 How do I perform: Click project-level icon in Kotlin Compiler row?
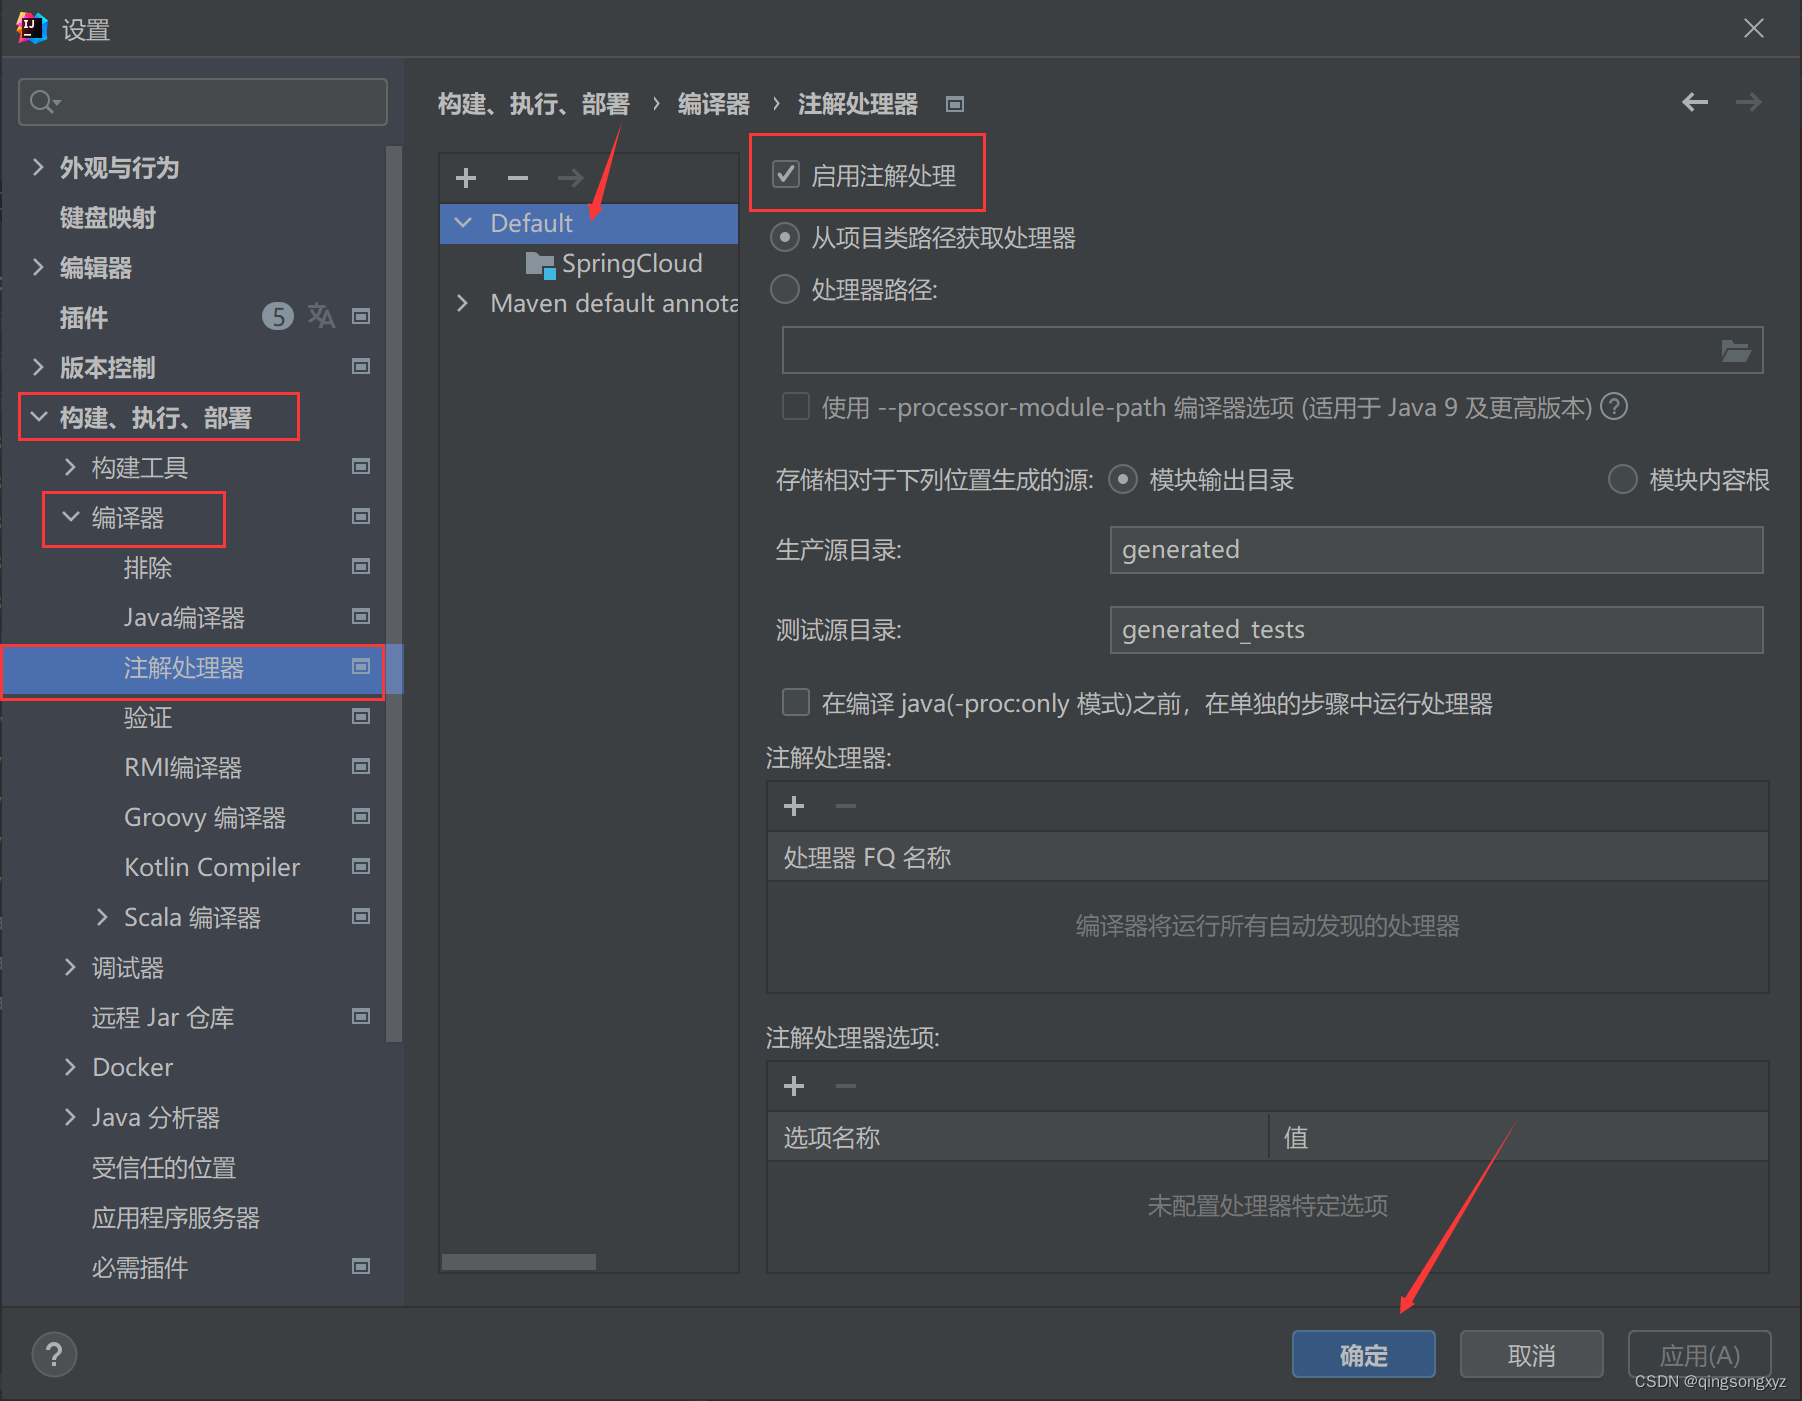coord(361,867)
